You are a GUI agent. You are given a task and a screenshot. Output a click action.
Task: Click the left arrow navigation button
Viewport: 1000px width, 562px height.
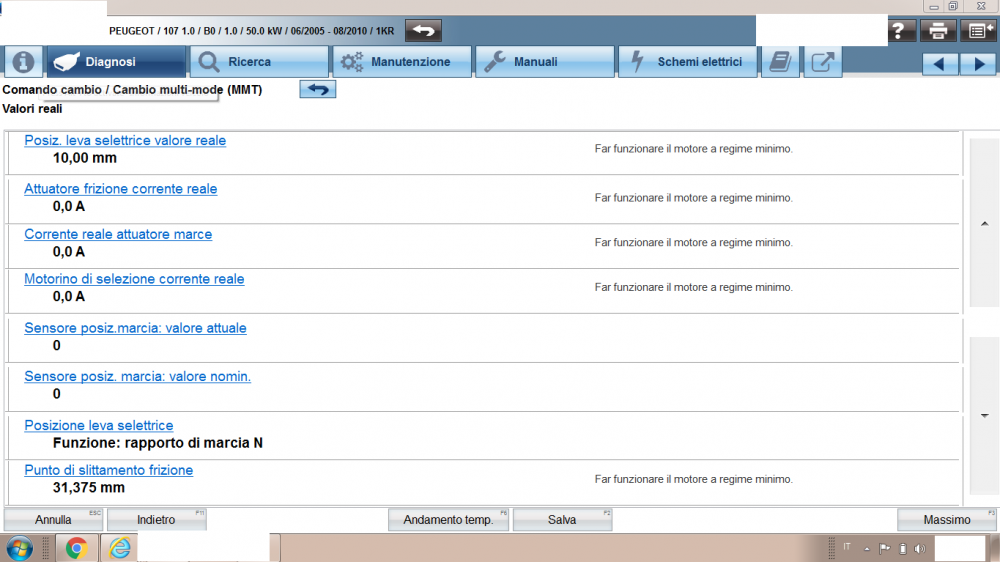click(939, 63)
